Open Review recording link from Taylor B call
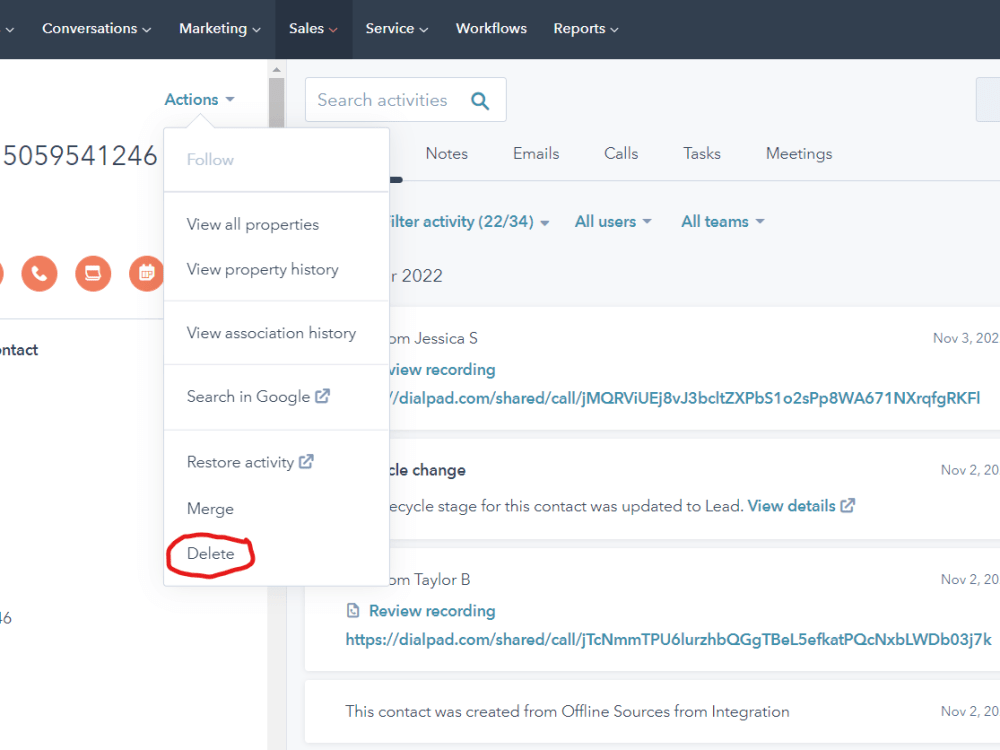Image resolution: width=1000 pixels, height=750 pixels. [432, 611]
